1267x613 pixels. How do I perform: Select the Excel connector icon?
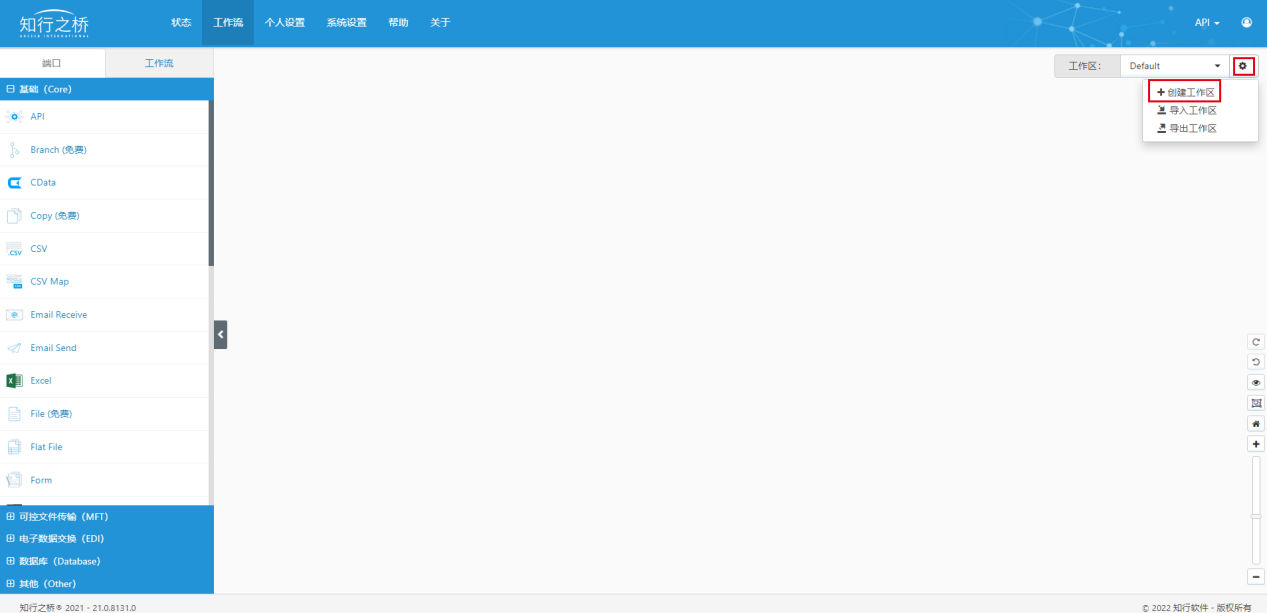[x=14, y=381]
